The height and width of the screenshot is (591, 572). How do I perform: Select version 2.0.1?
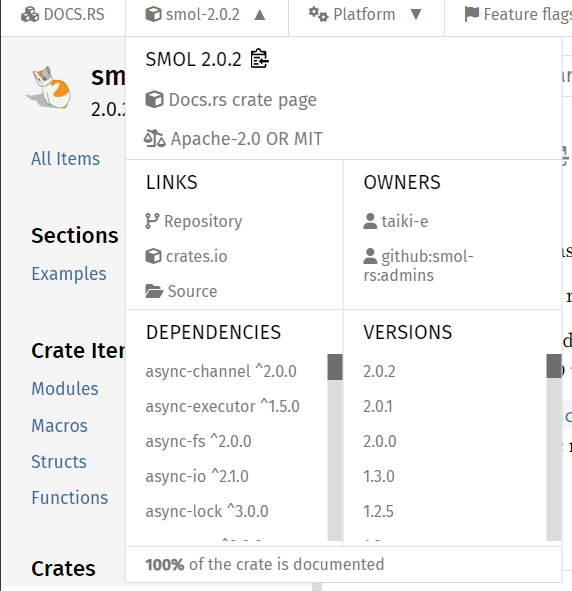click(378, 406)
